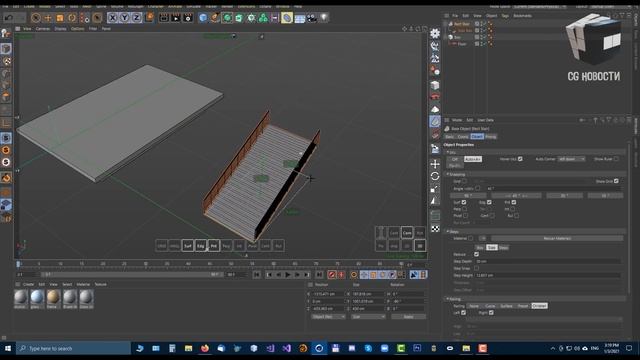Click the Undo arrow in the top toolbar
Screen dimensions: 640x360
click(9, 18)
